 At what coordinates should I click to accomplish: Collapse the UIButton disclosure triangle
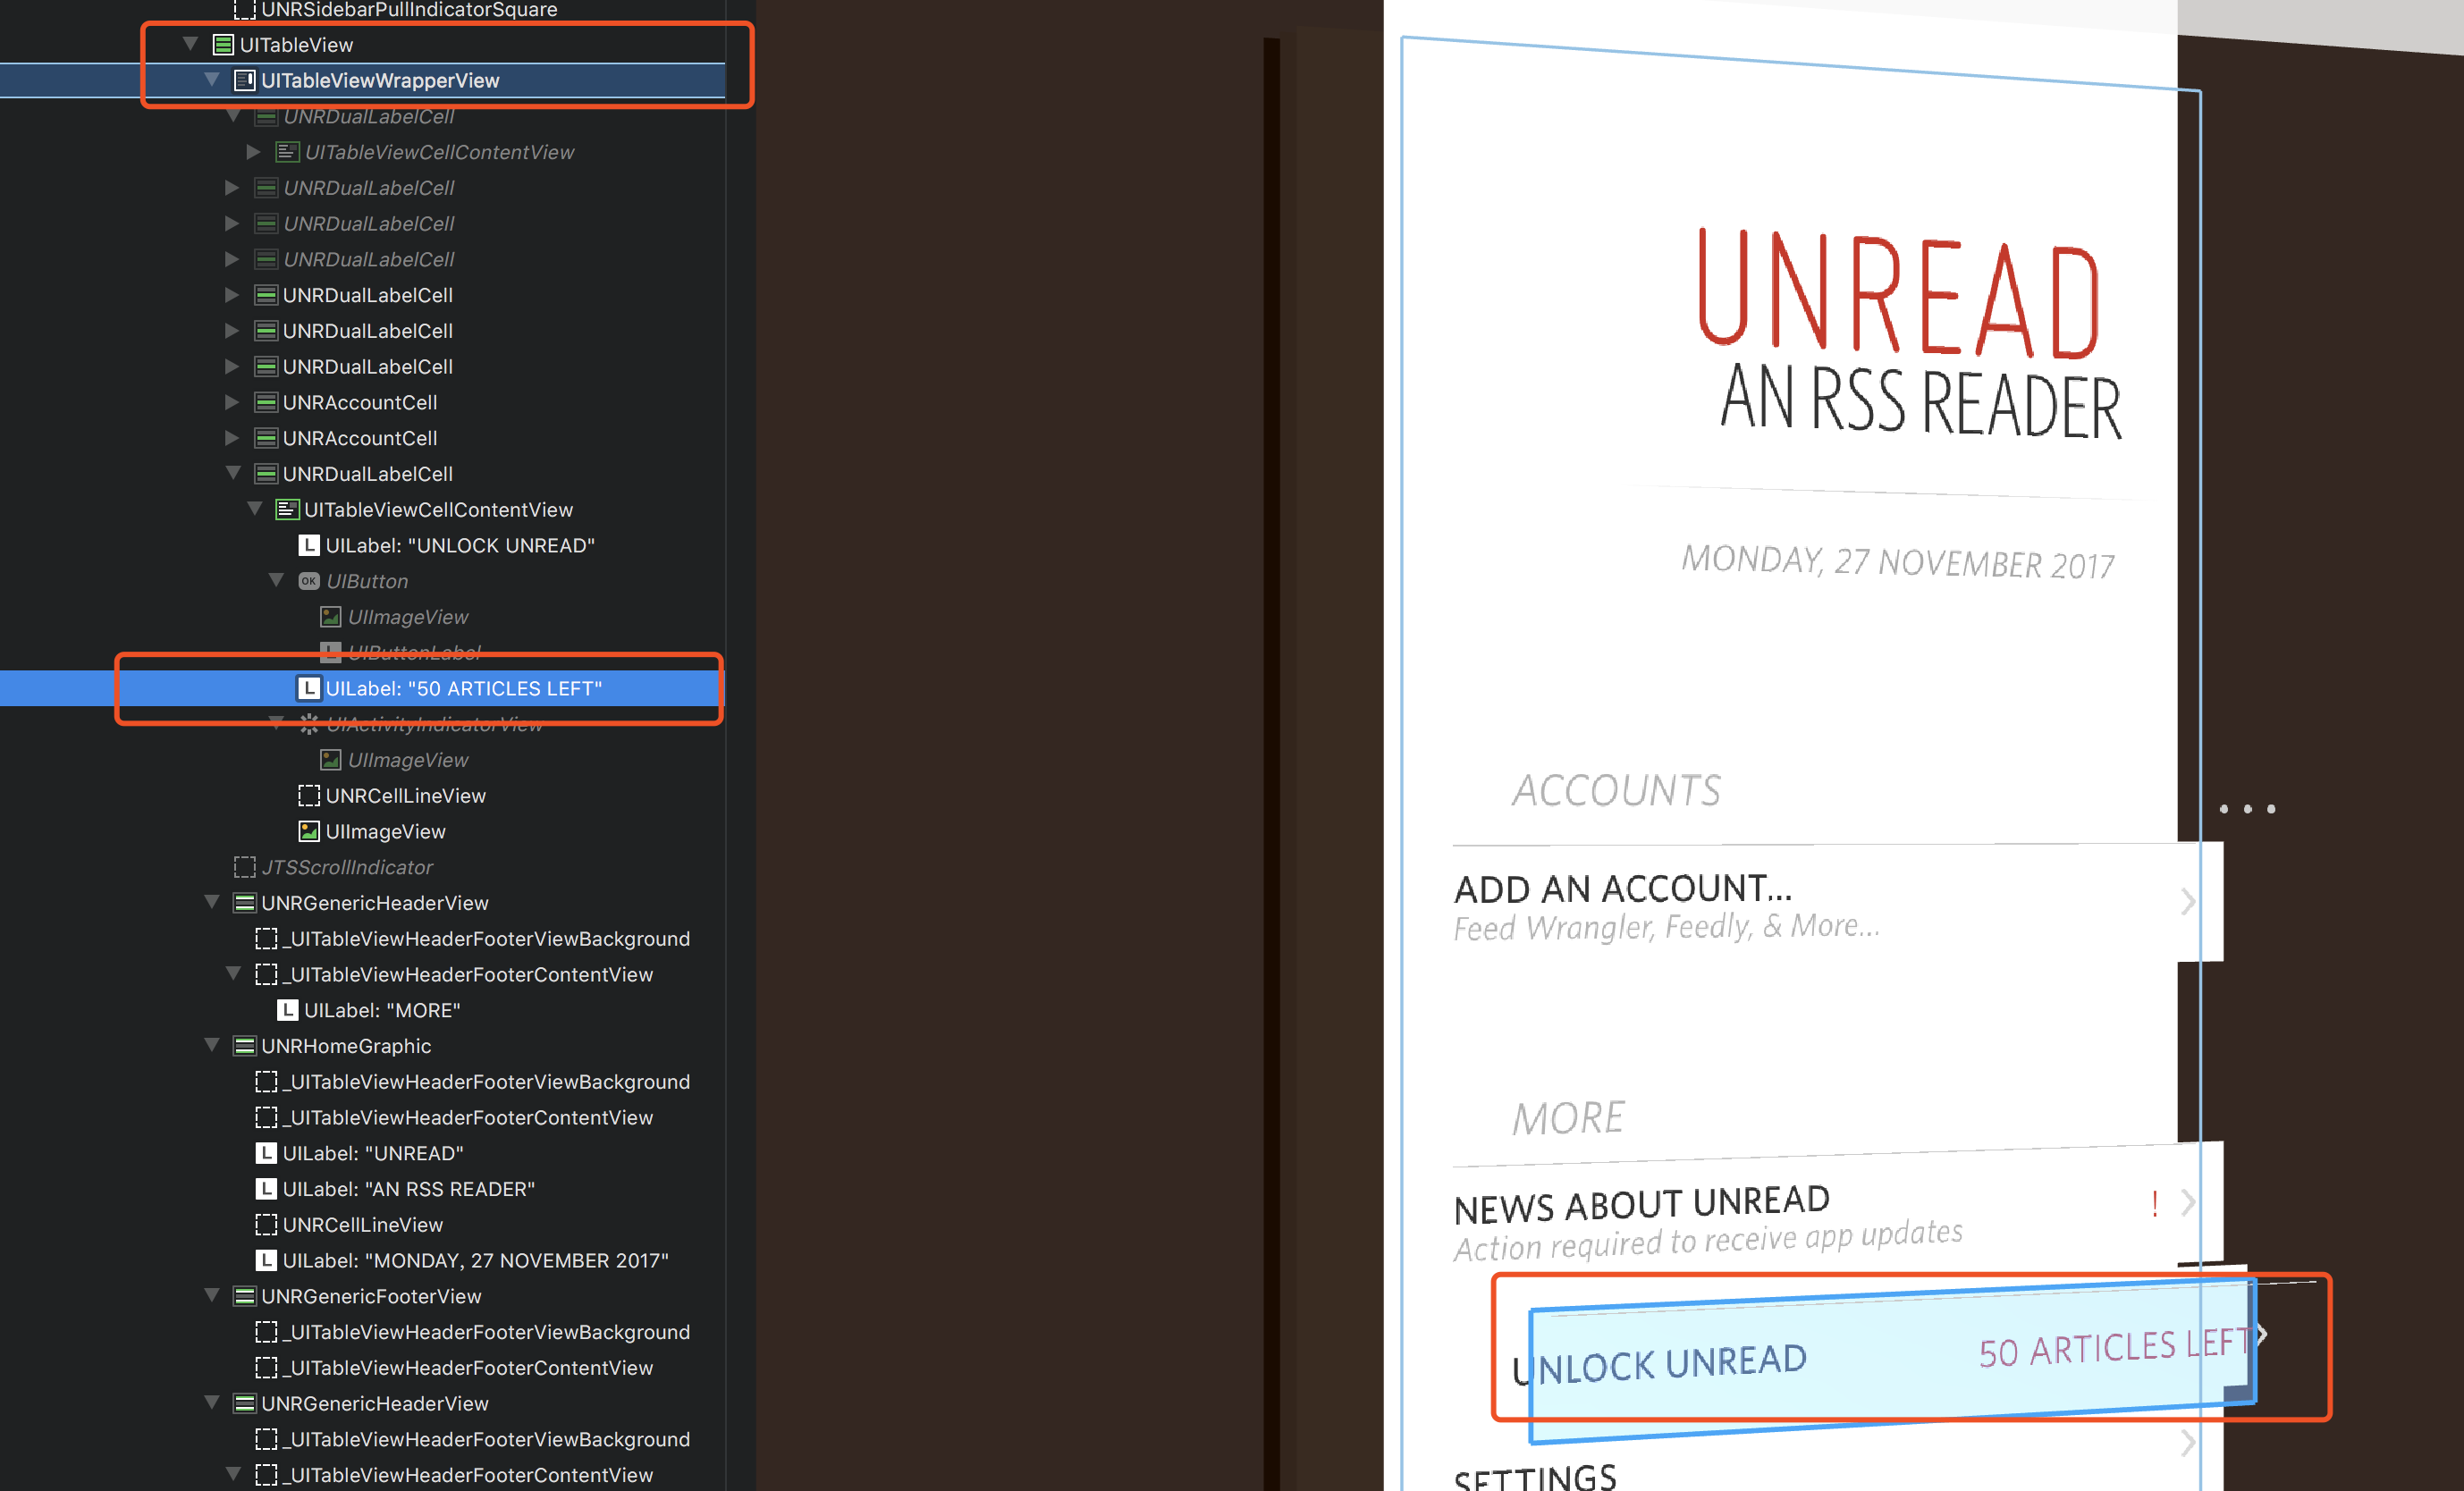[x=276, y=580]
